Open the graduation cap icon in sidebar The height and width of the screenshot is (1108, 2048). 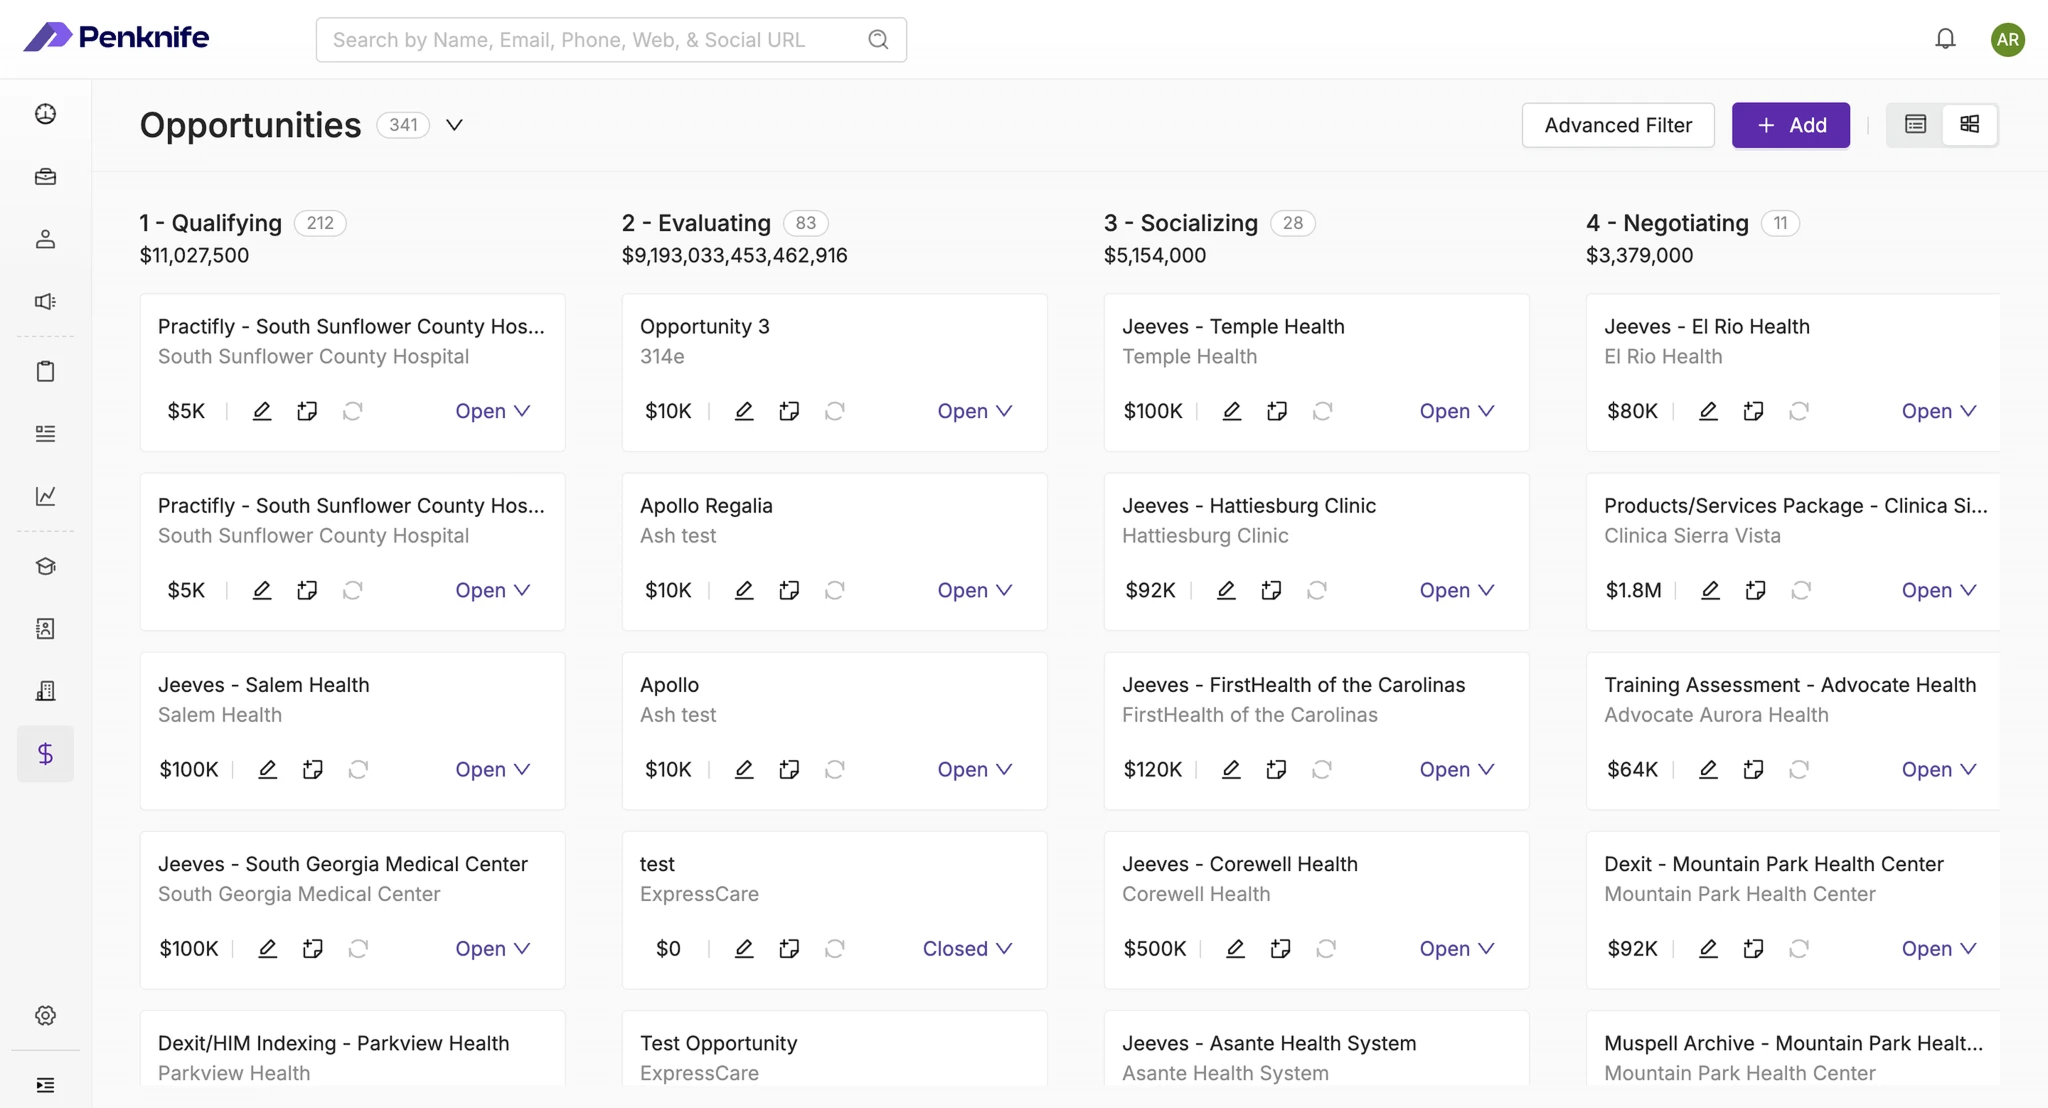point(45,566)
